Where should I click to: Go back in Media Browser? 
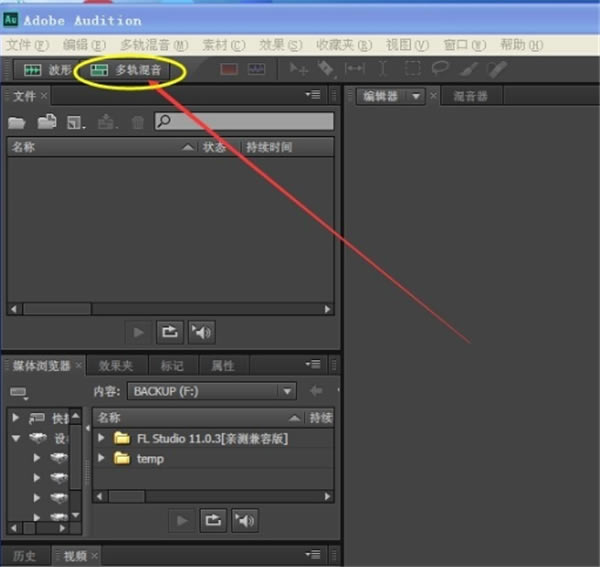[316, 391]
